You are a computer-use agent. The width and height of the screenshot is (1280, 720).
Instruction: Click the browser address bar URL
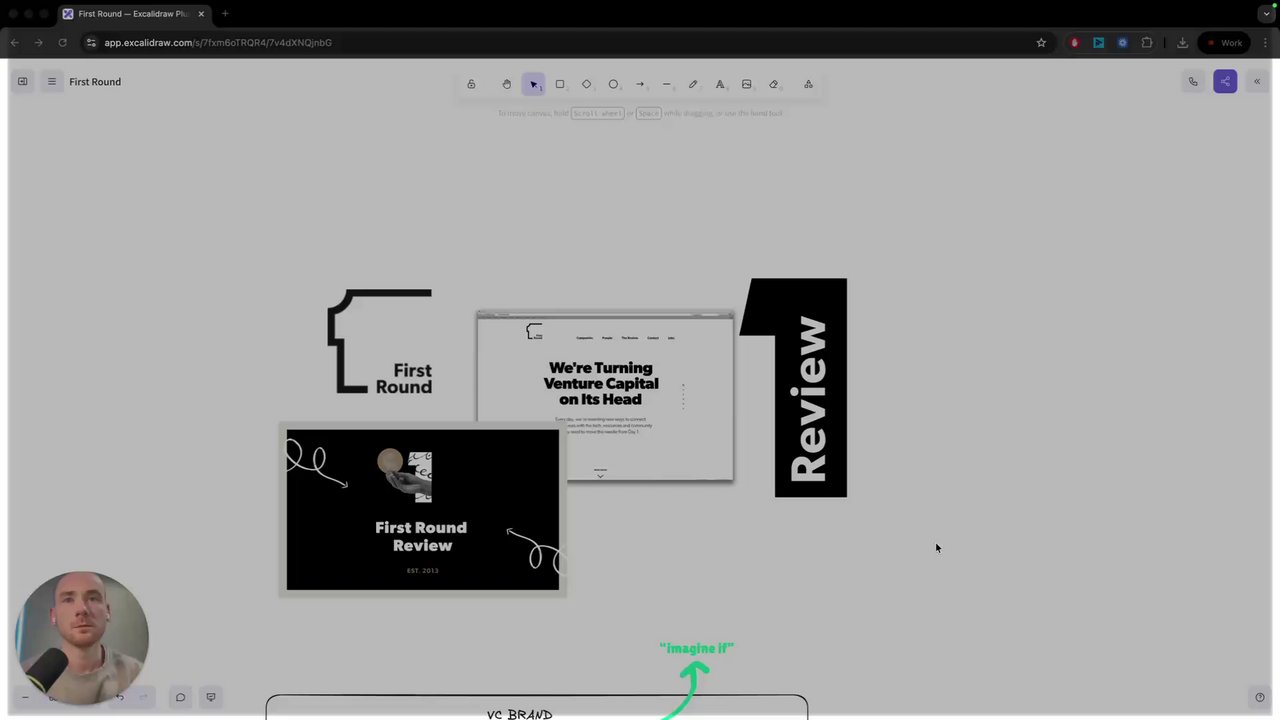pos(218,43)
